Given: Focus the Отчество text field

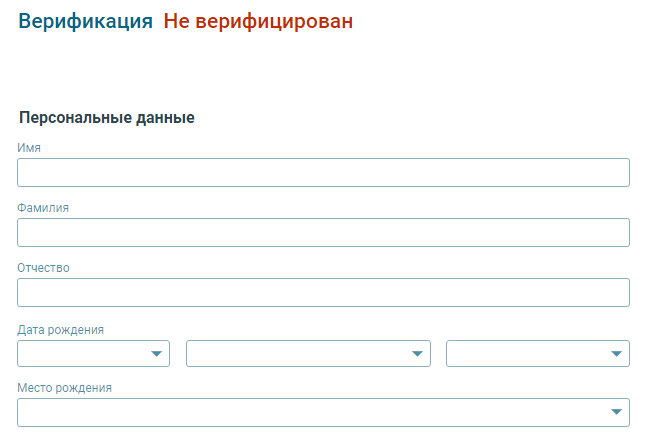Looking at the screenshot, I should coord(323,292).
